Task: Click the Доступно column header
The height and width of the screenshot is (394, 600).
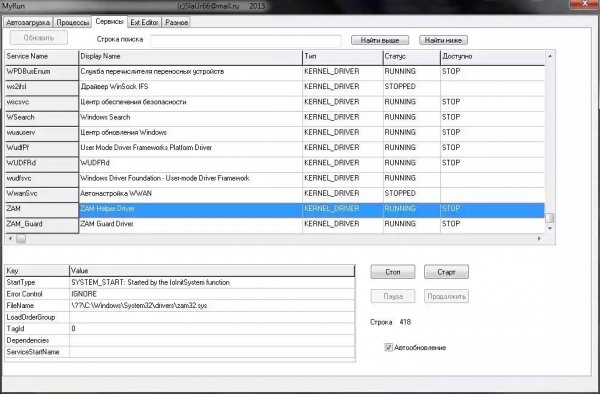Action: 492,57
